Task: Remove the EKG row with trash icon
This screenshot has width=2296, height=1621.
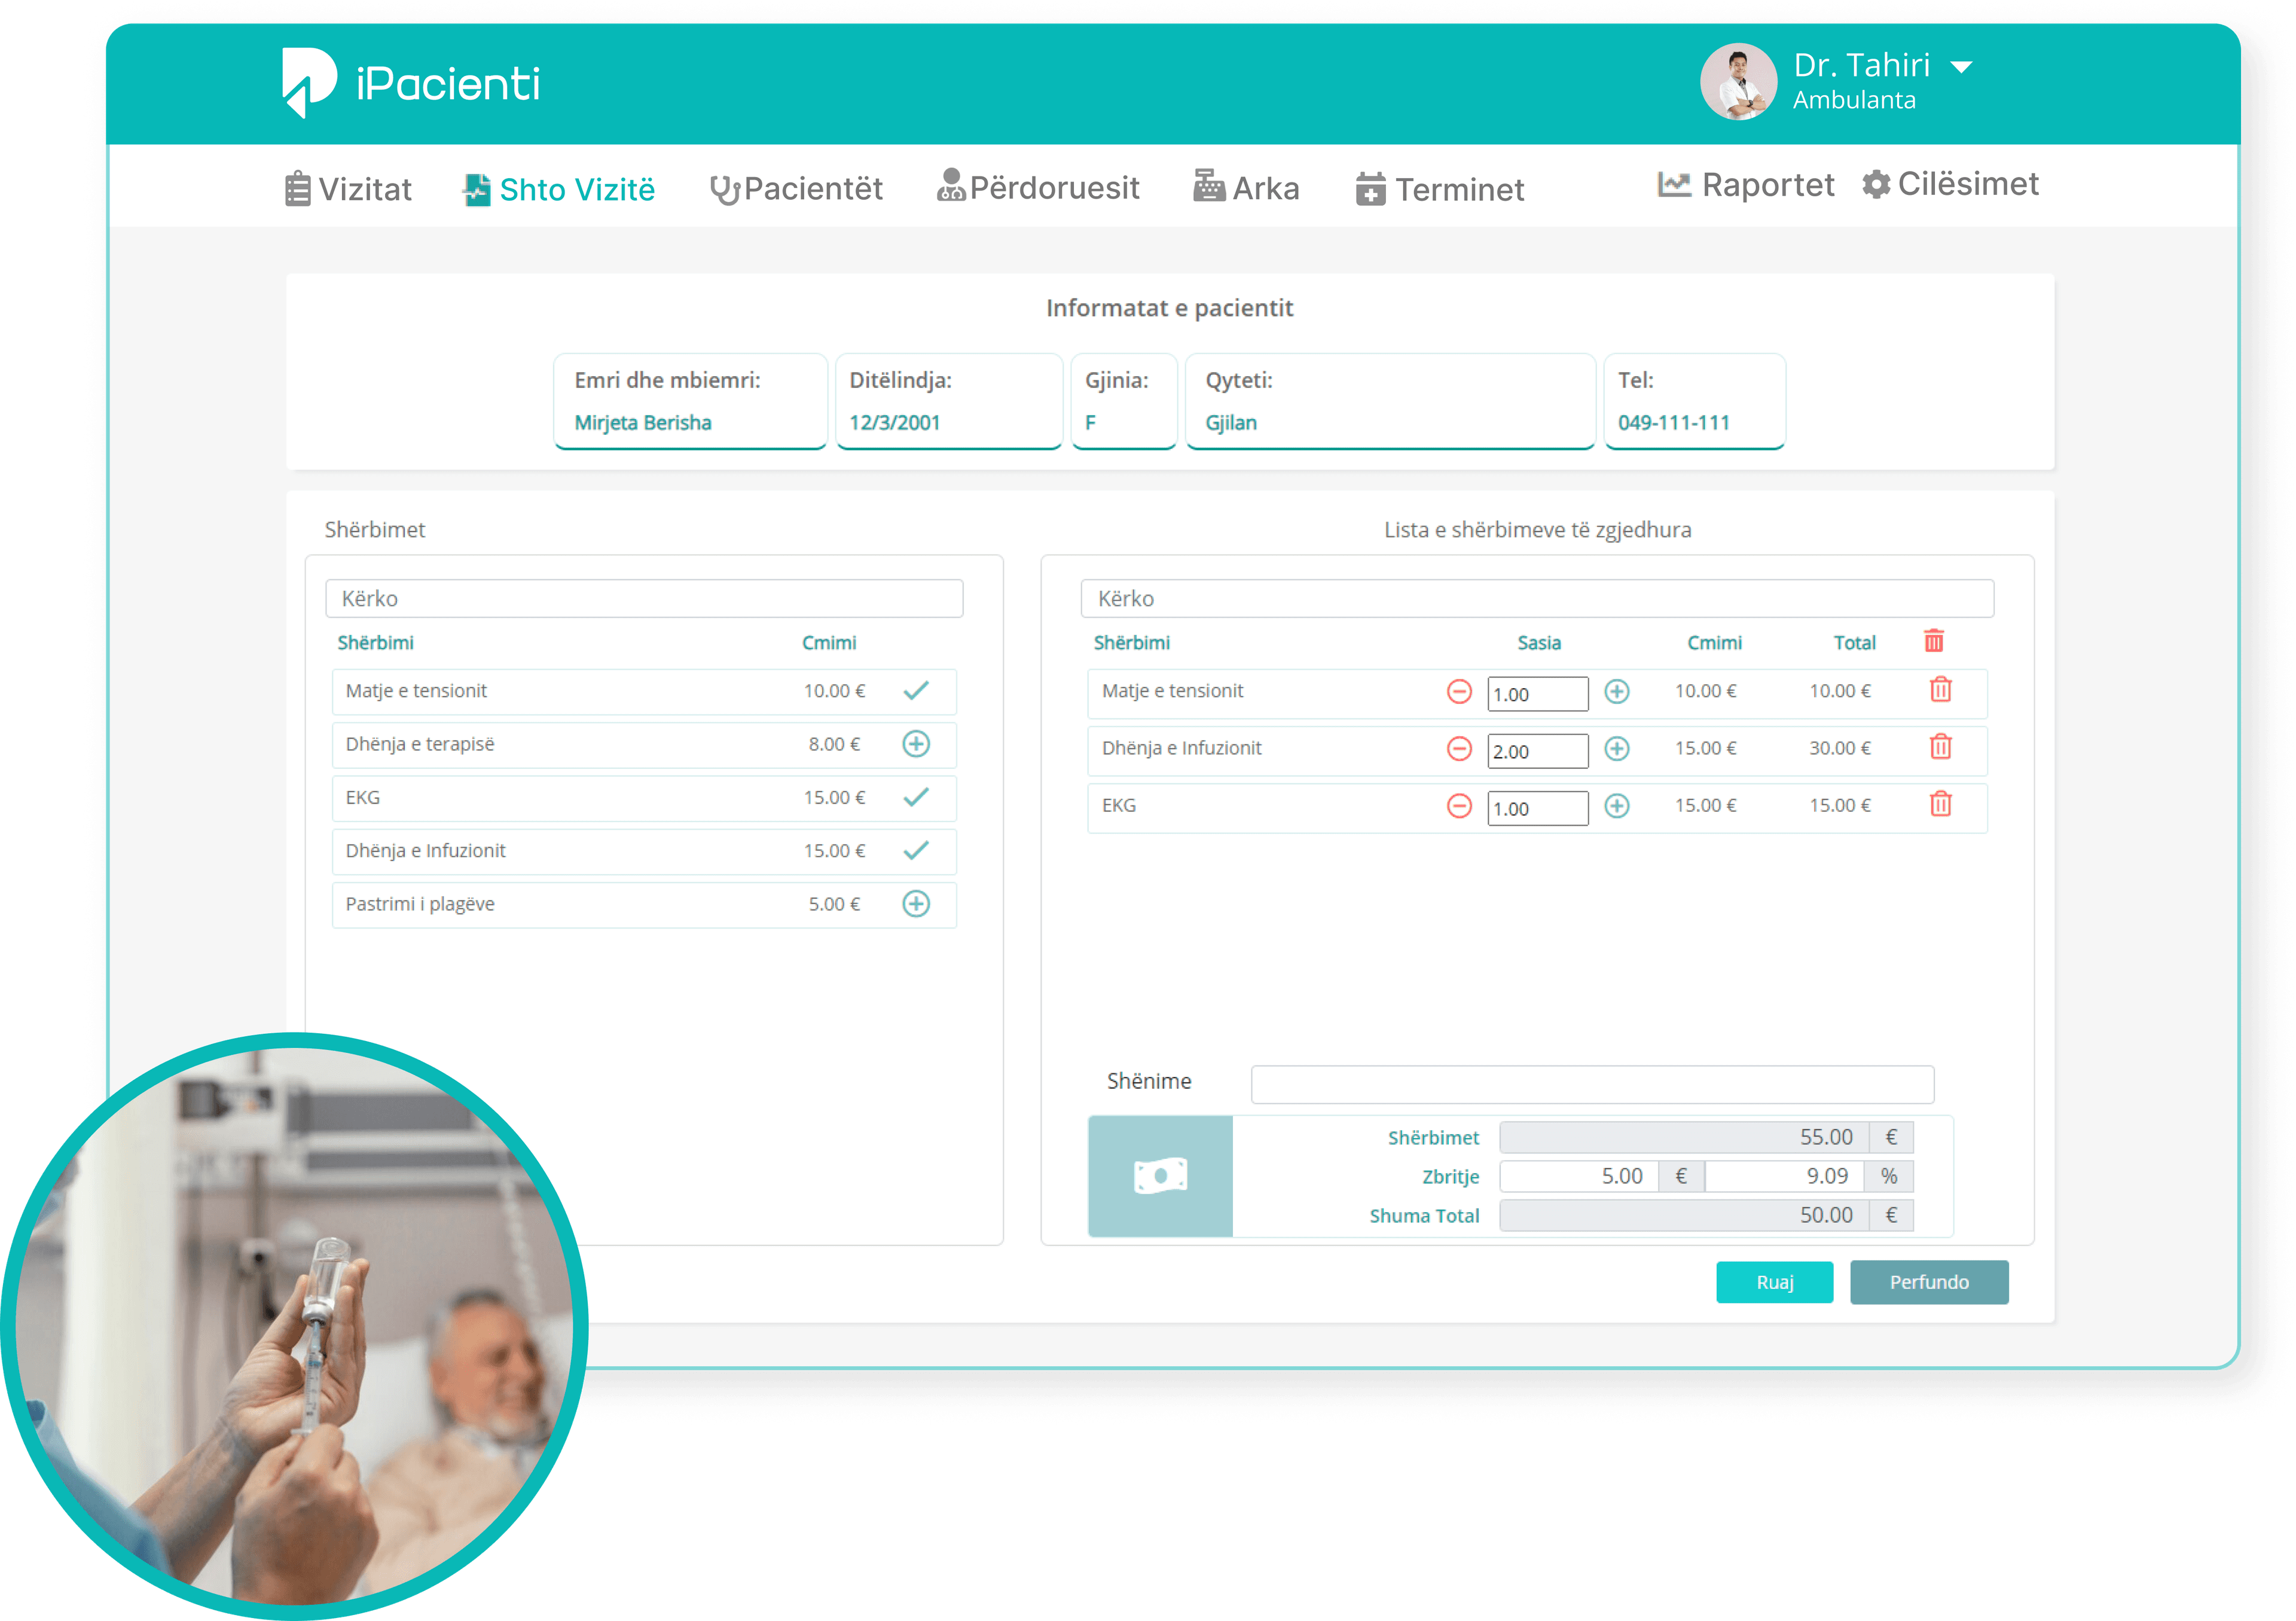Action: (x=1940, y=804)
